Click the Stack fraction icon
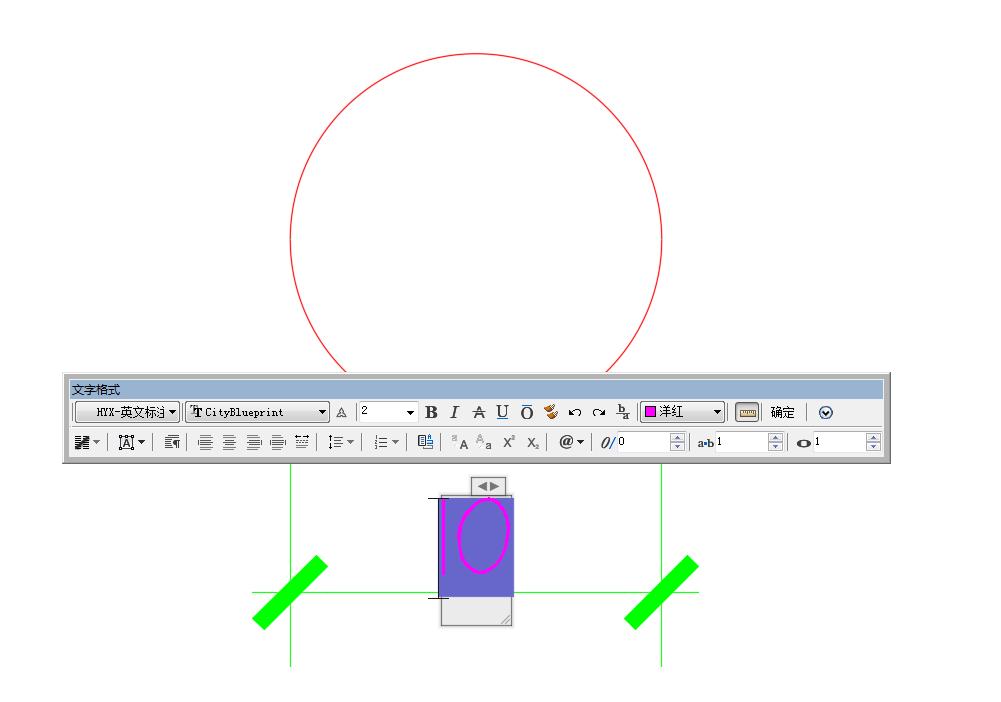The height and width of the screenshot is (702, 1001). [x=623, y=412]
